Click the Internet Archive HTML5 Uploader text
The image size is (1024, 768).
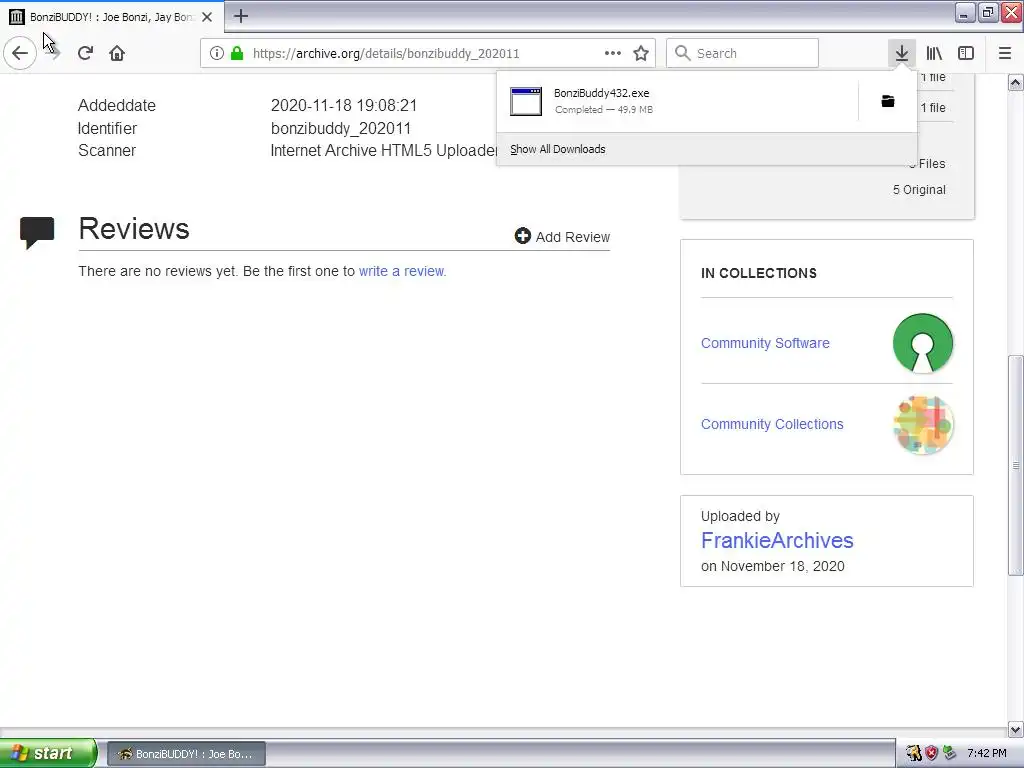pyautogui.click(x=384, y=150)
